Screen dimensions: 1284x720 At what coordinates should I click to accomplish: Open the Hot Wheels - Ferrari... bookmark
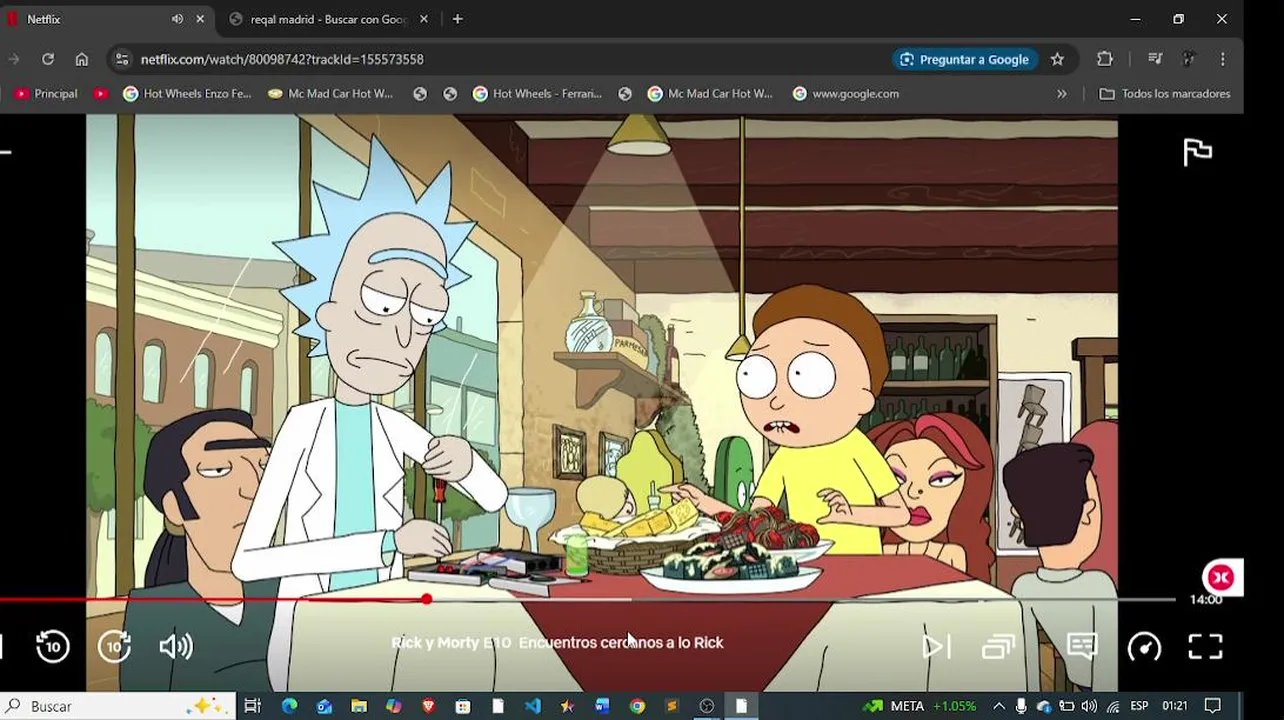pos(537,93)
